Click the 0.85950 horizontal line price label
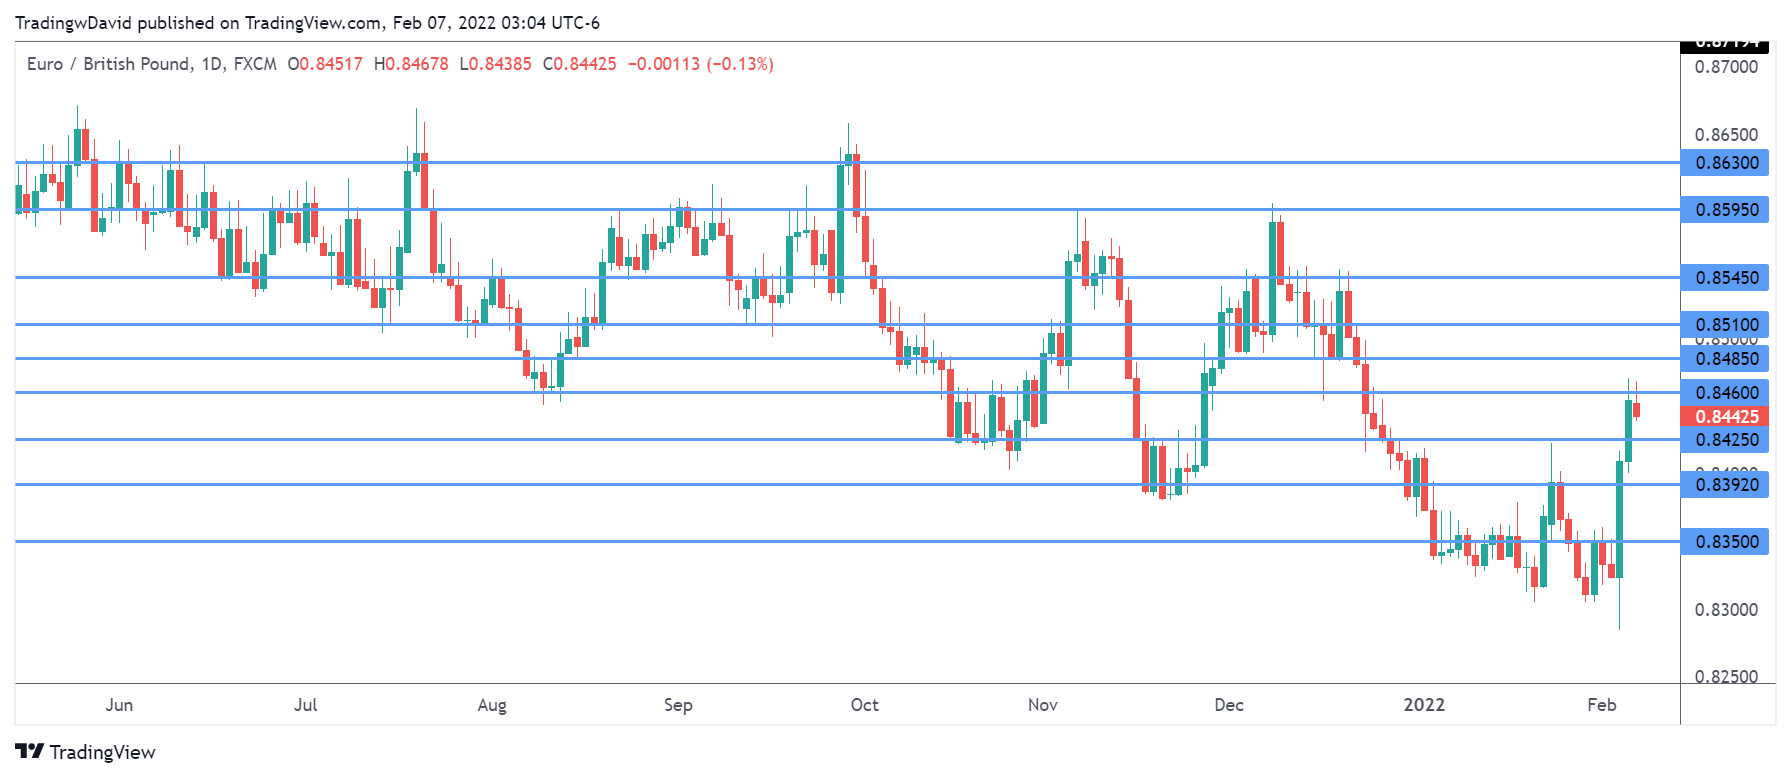Screen dimensions: 1791x778 [x=1725, y=210]
